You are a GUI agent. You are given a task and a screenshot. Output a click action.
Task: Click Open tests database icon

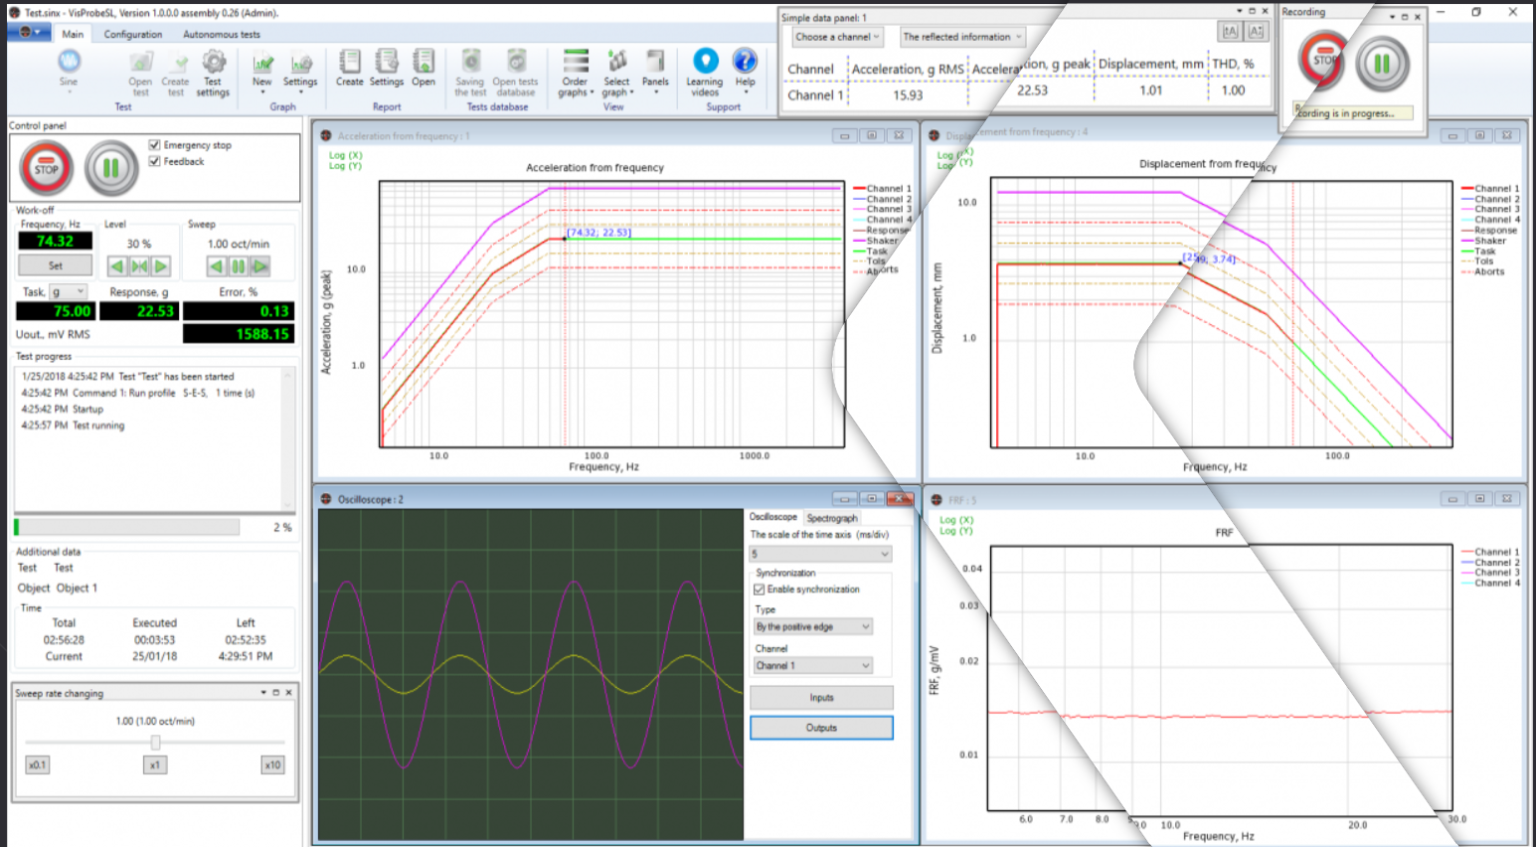516,73
